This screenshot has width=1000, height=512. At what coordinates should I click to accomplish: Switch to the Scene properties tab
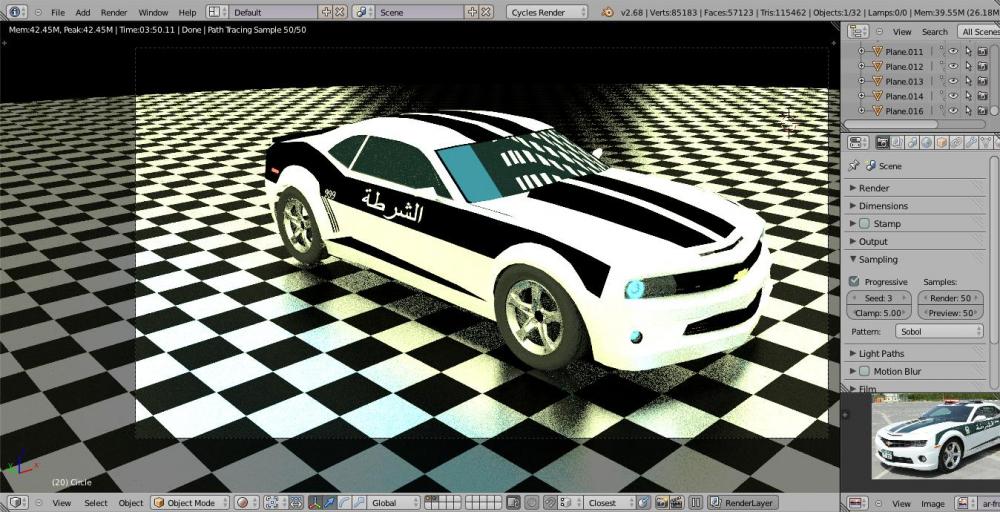coord(912,143)
